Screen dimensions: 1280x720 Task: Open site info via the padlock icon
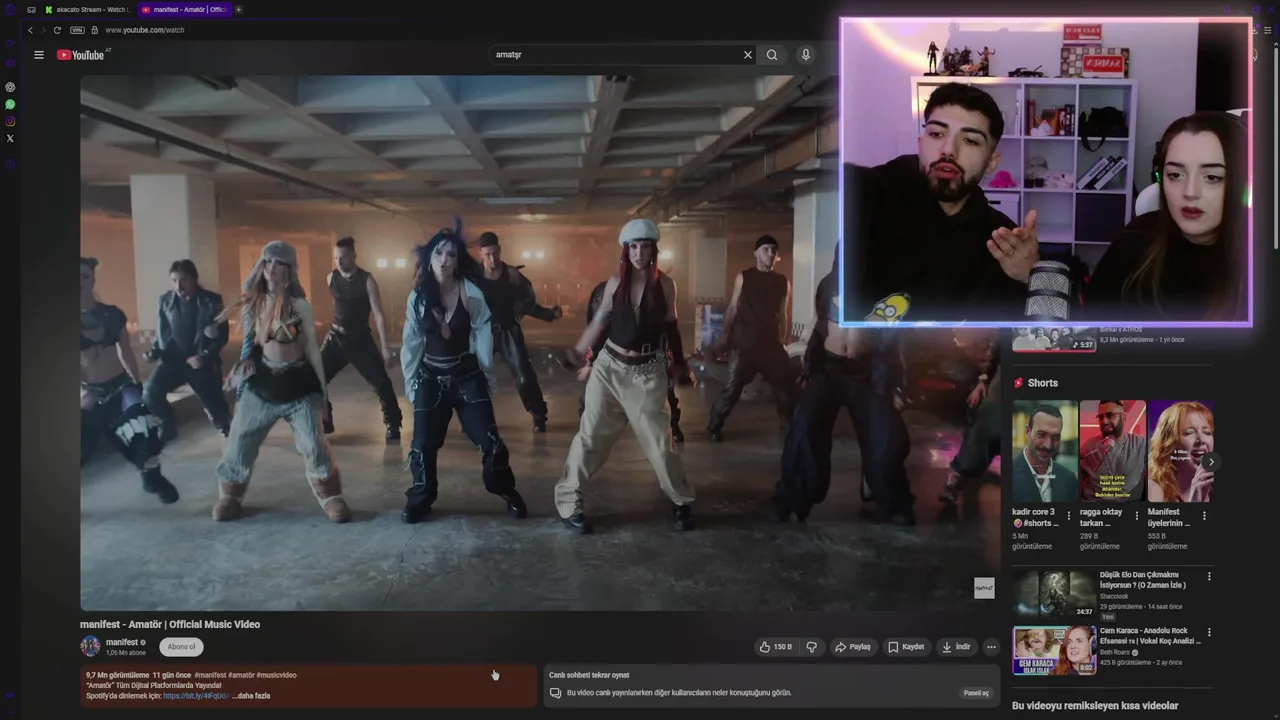(95, 30)
